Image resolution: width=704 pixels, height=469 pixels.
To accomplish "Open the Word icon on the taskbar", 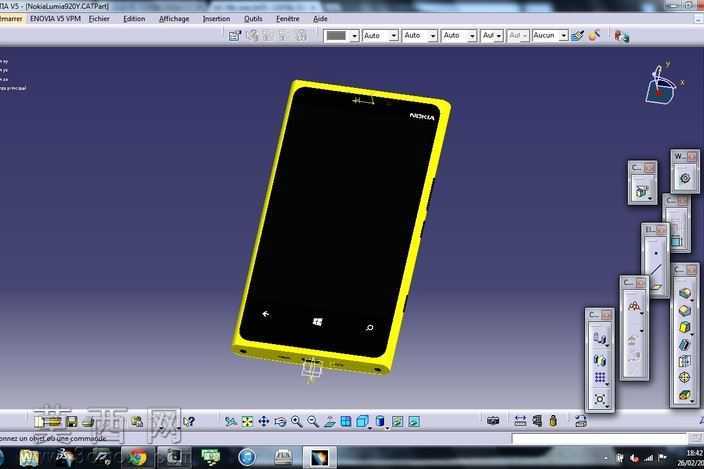I will pos(29,458).
